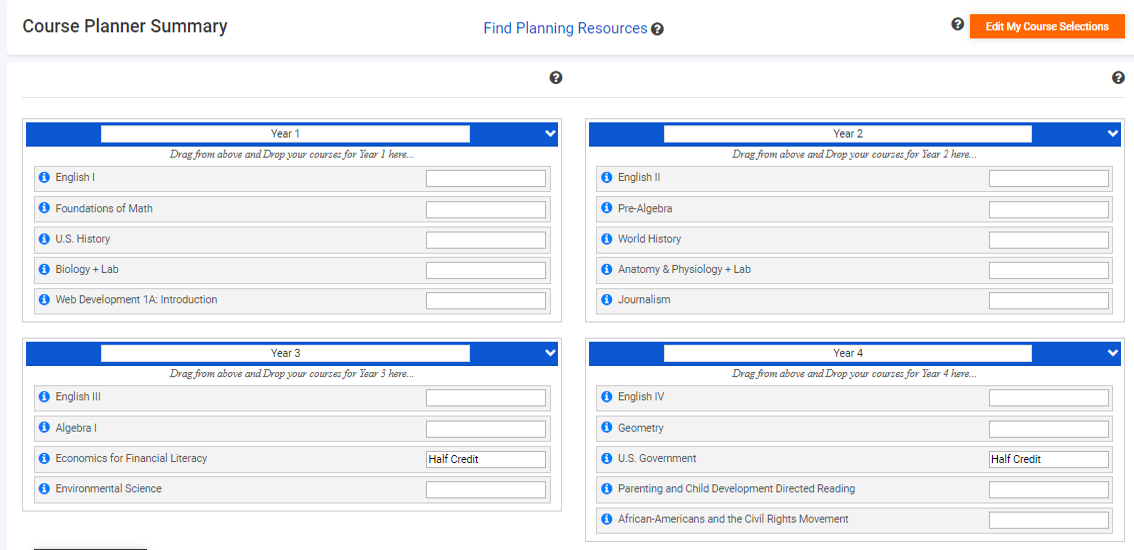Screen dimensions: 1134x550
Task: Open info icon for Algebra I
Action: [44, 428]
